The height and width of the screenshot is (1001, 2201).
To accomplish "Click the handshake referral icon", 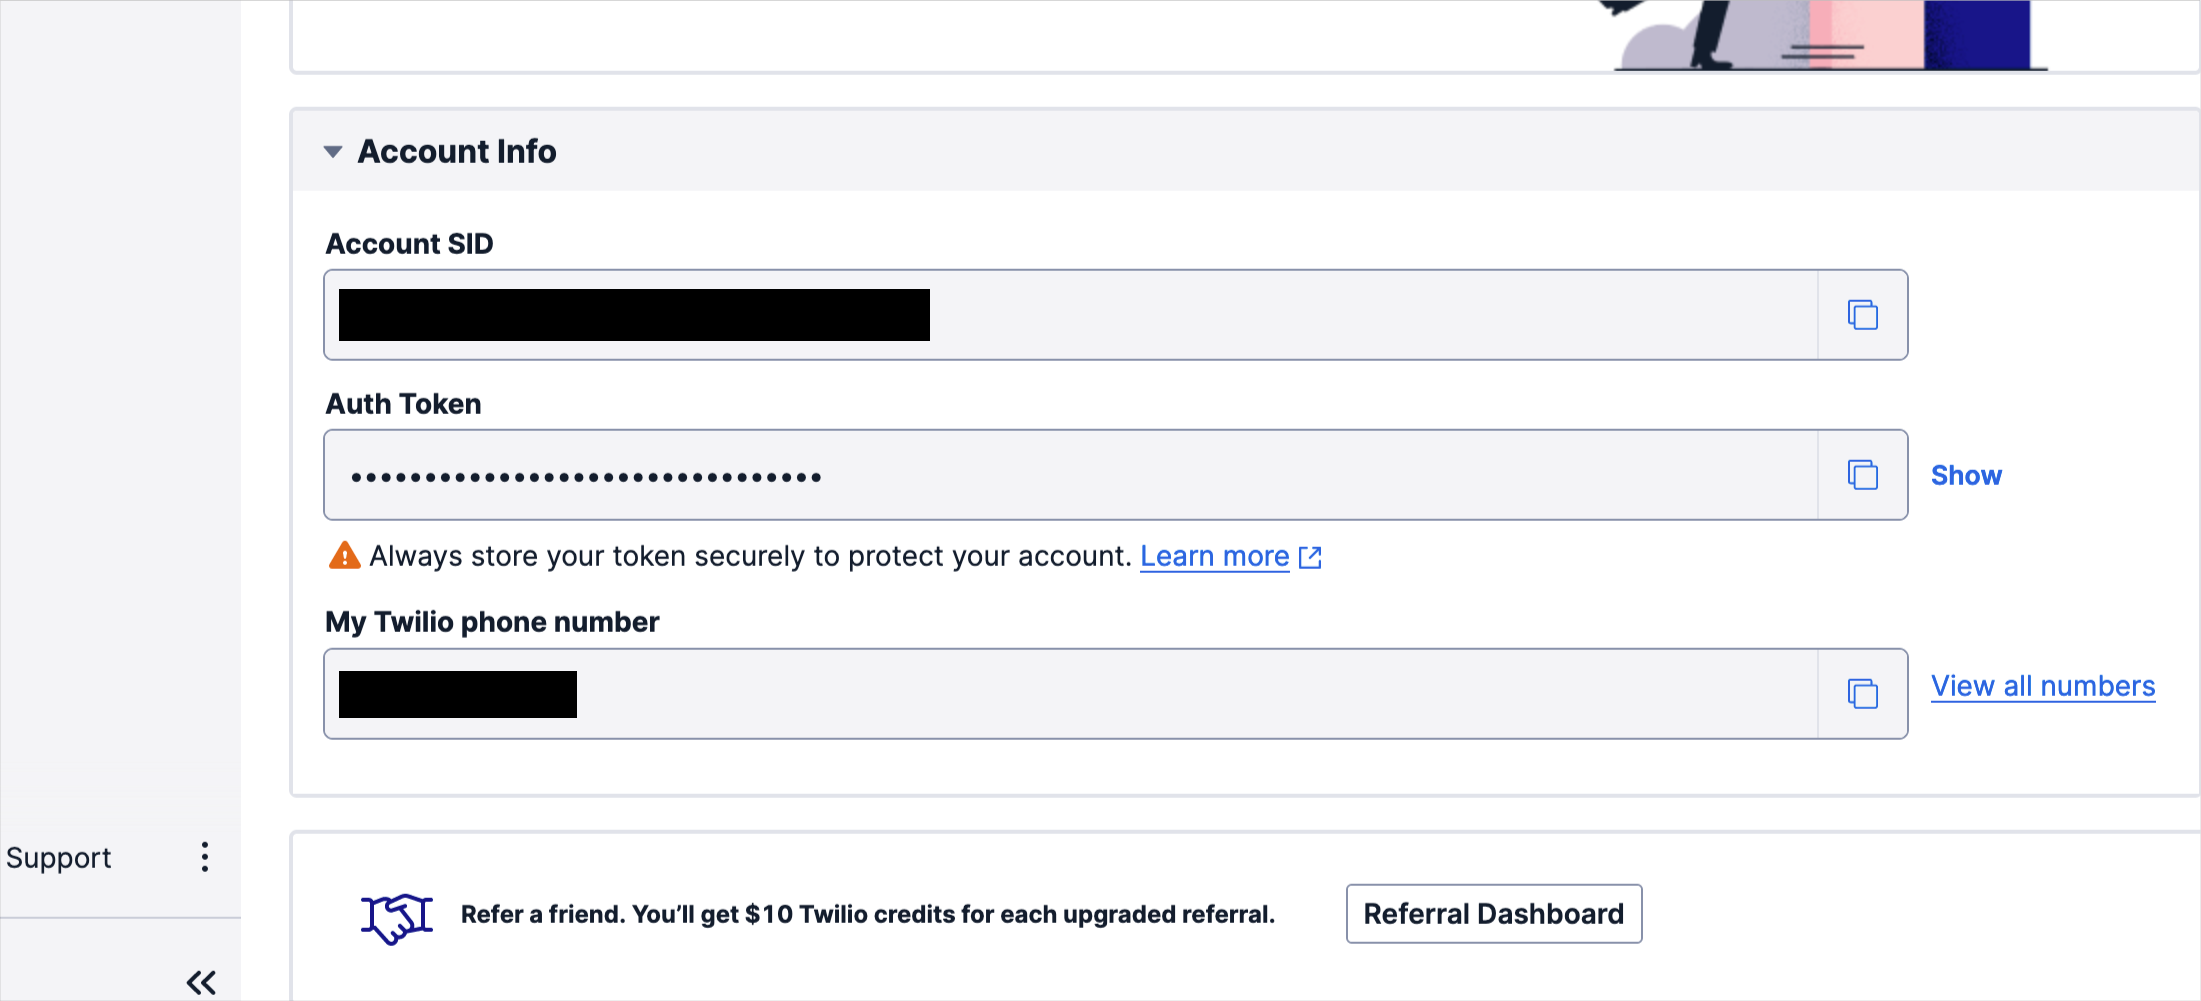I will pos(397,917).
